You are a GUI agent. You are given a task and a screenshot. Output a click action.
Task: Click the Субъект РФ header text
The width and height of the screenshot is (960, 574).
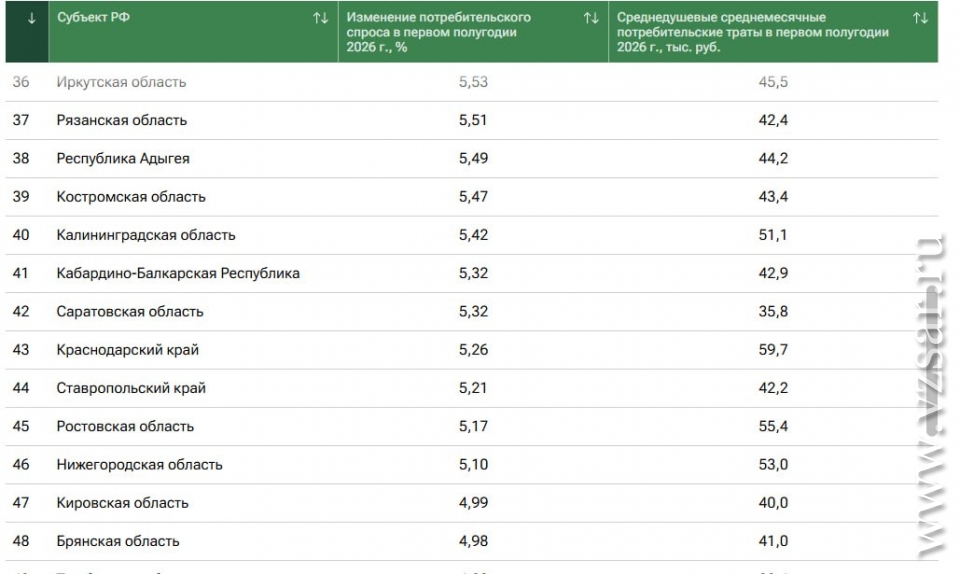(x=94, y=18)
